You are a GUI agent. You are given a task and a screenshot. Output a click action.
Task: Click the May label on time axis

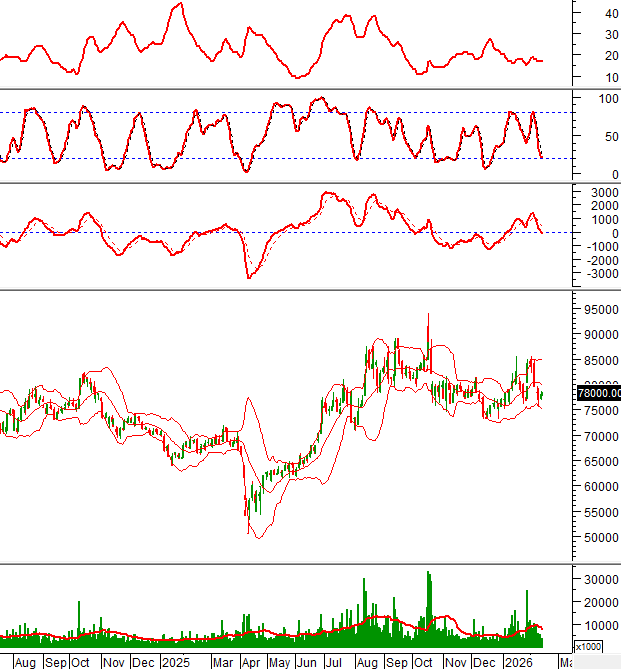279,662
